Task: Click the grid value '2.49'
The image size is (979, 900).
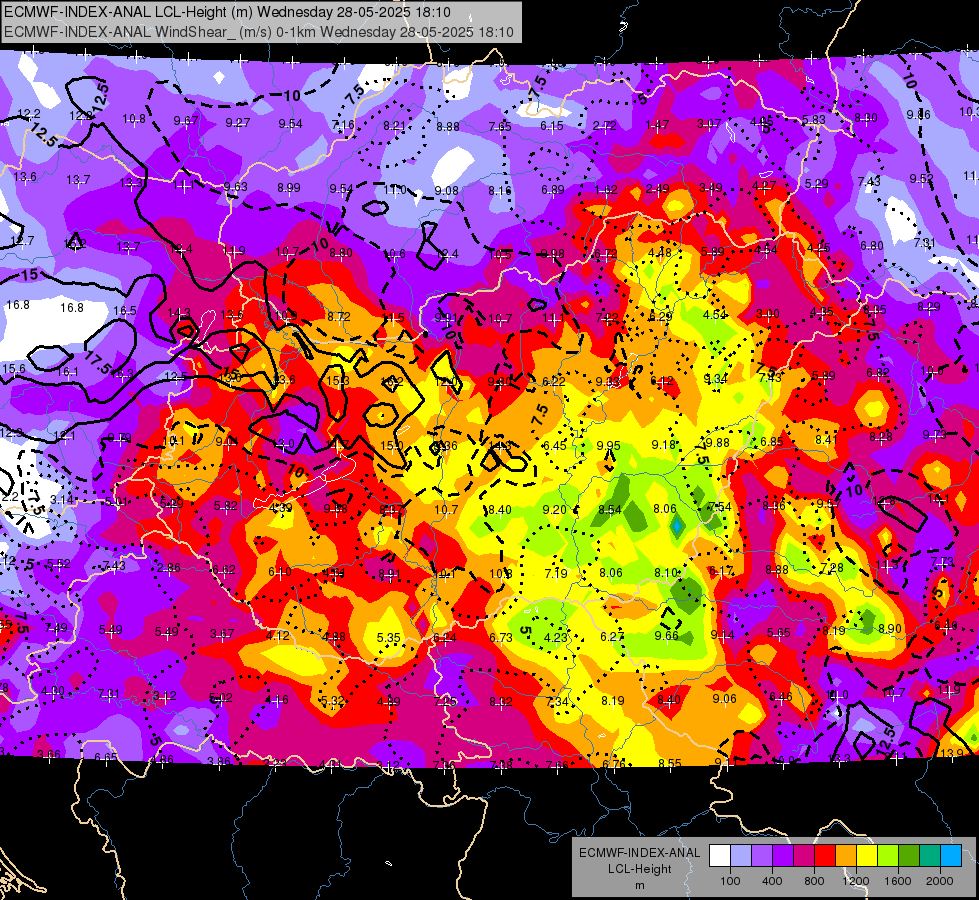Action: tap(657, 189)
